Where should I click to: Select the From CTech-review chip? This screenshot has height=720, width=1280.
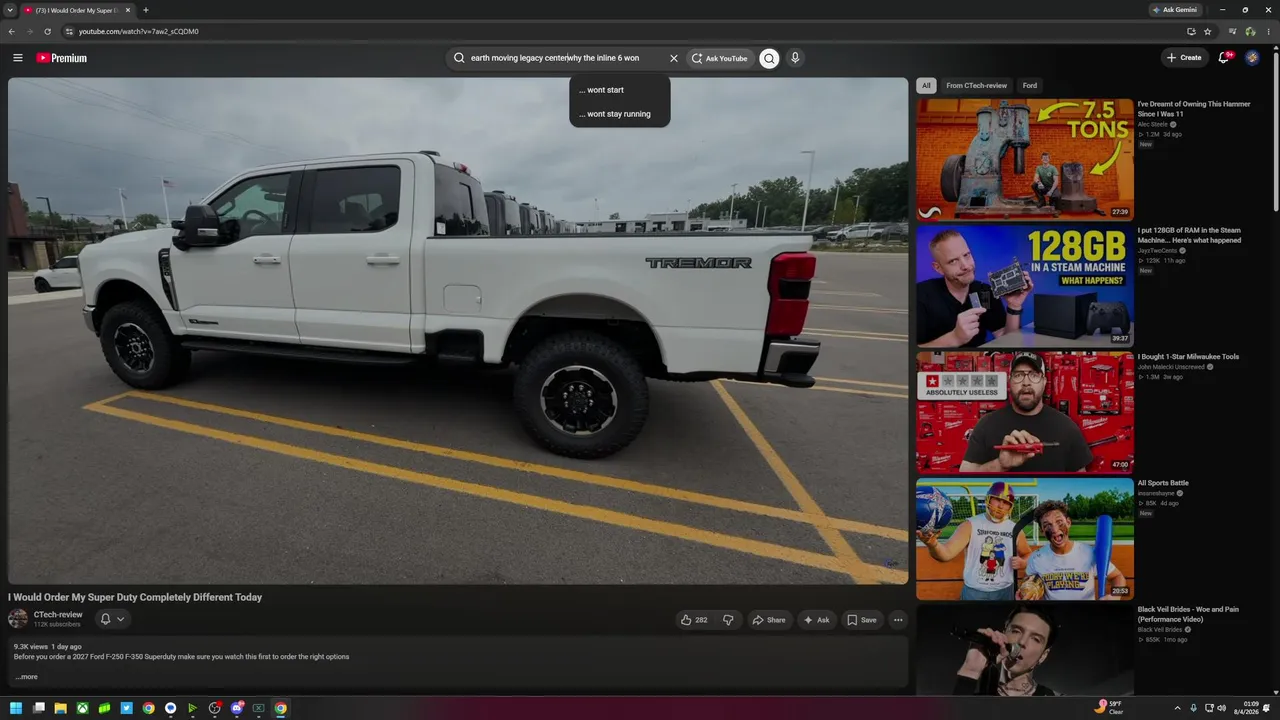click(x=977, y=86)
